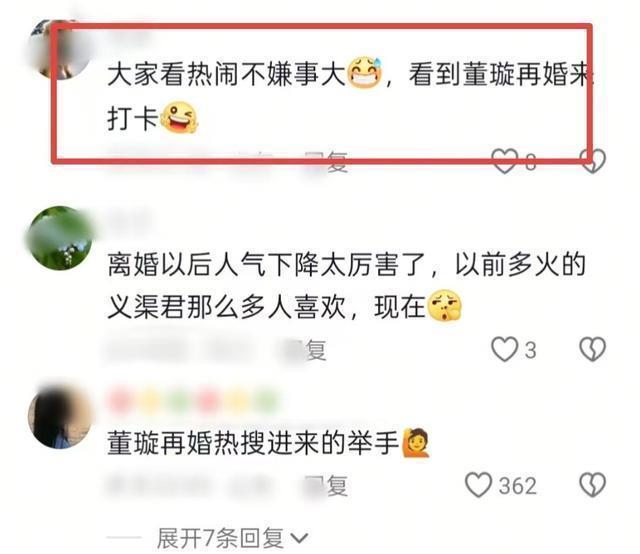
Task: Like the comment mentioning 义渠君
Action: pyautogui.click(x=504, y=349)
